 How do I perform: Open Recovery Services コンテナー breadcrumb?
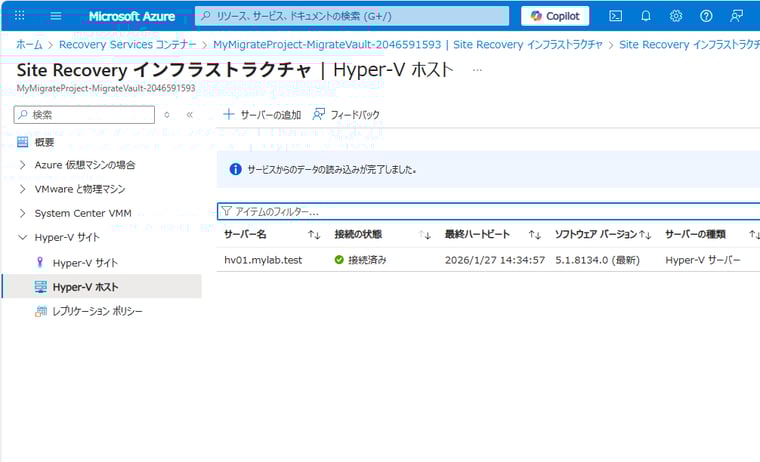click(127, 45)
